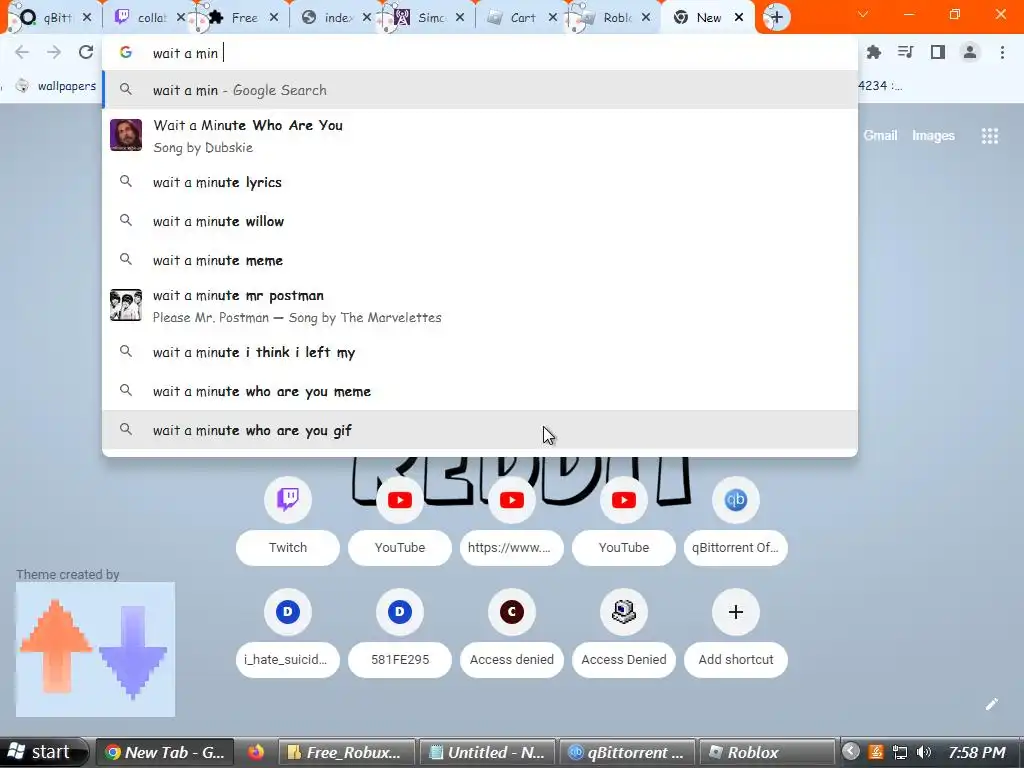Open the Twitch shortcut icon
This screenshot has width=1024, height=768.
point(287,500)
